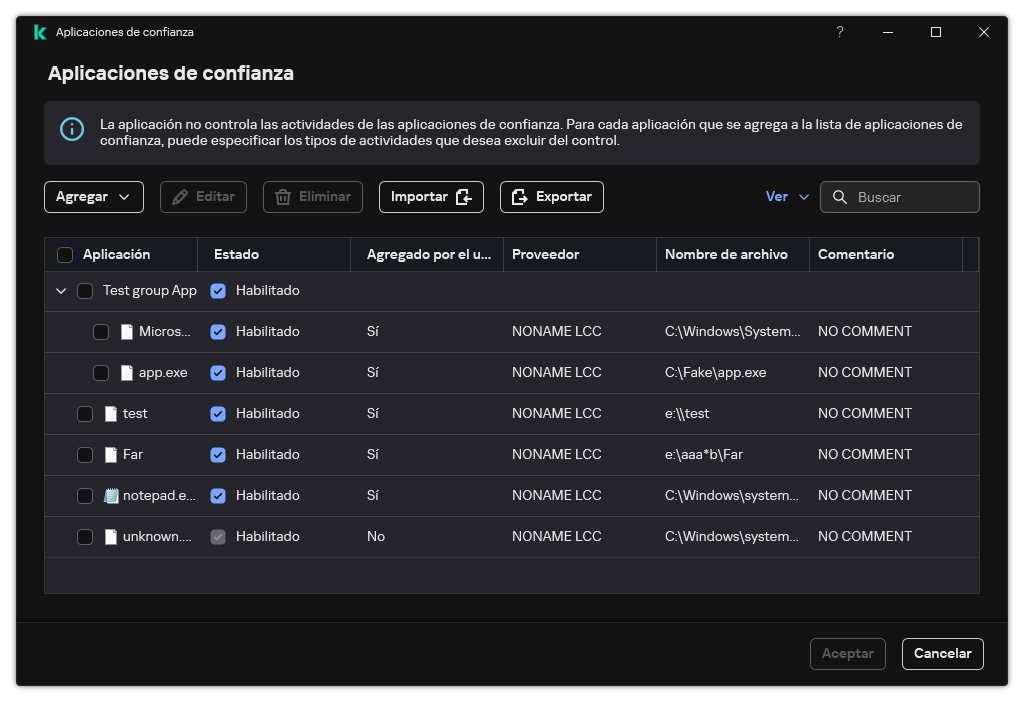Open help via the question mark icon
The width and height of the screenshot is (1024, 702).
(x=839, y=31)
